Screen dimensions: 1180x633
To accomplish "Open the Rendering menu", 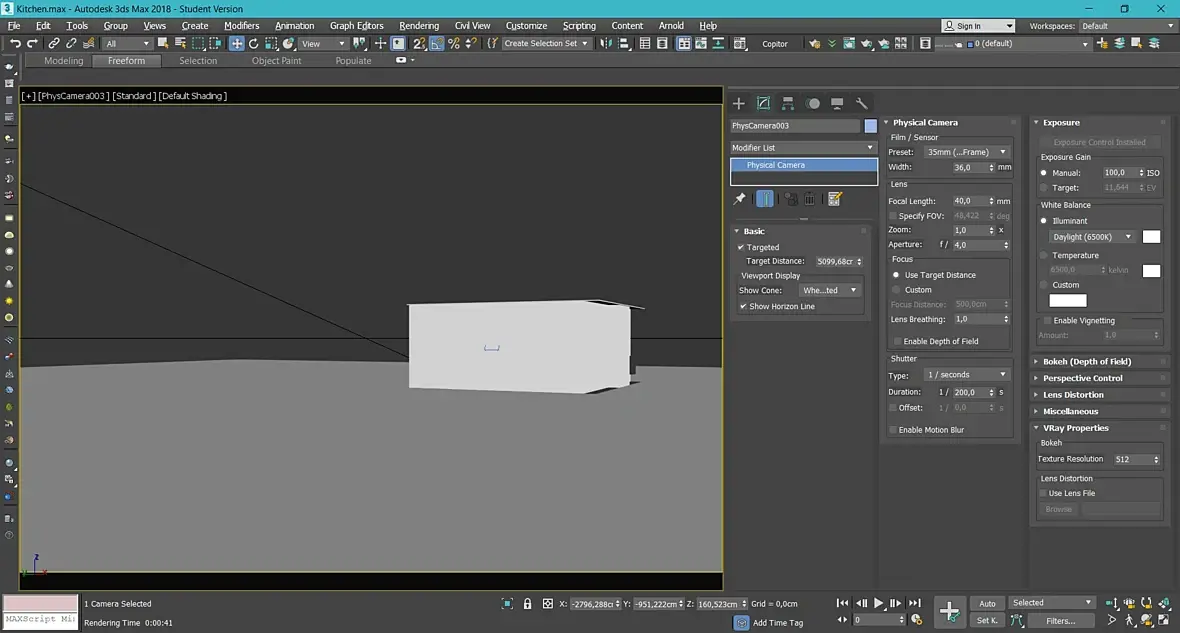I will [418, 26].
